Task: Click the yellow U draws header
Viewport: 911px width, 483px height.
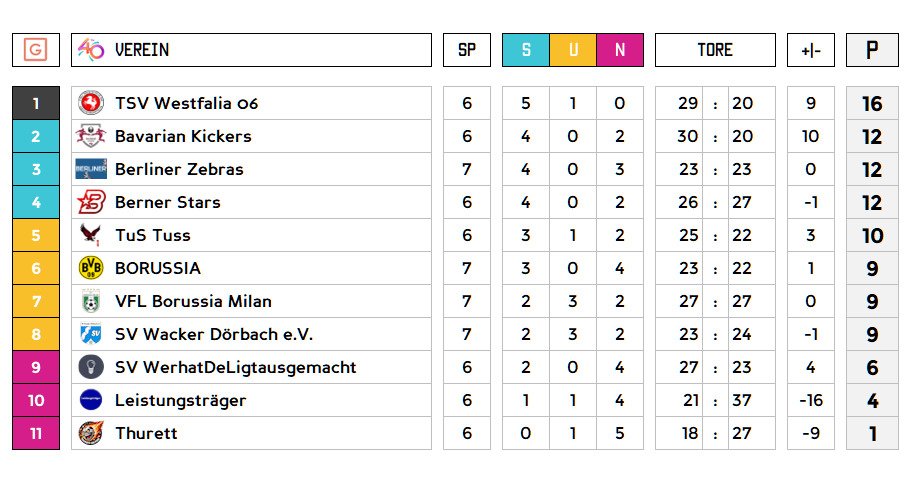Action: click(x=573, y=50)
